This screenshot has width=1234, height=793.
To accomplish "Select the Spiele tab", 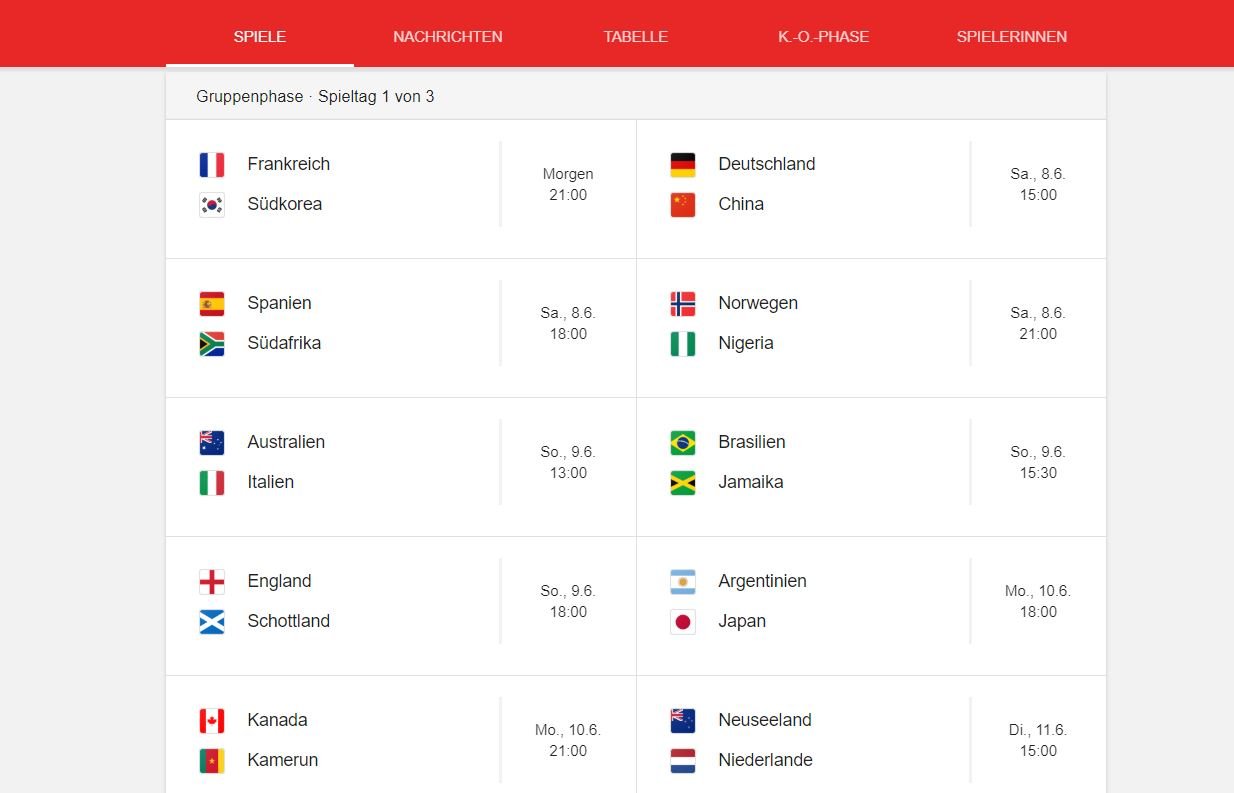I will click(260, 37).
